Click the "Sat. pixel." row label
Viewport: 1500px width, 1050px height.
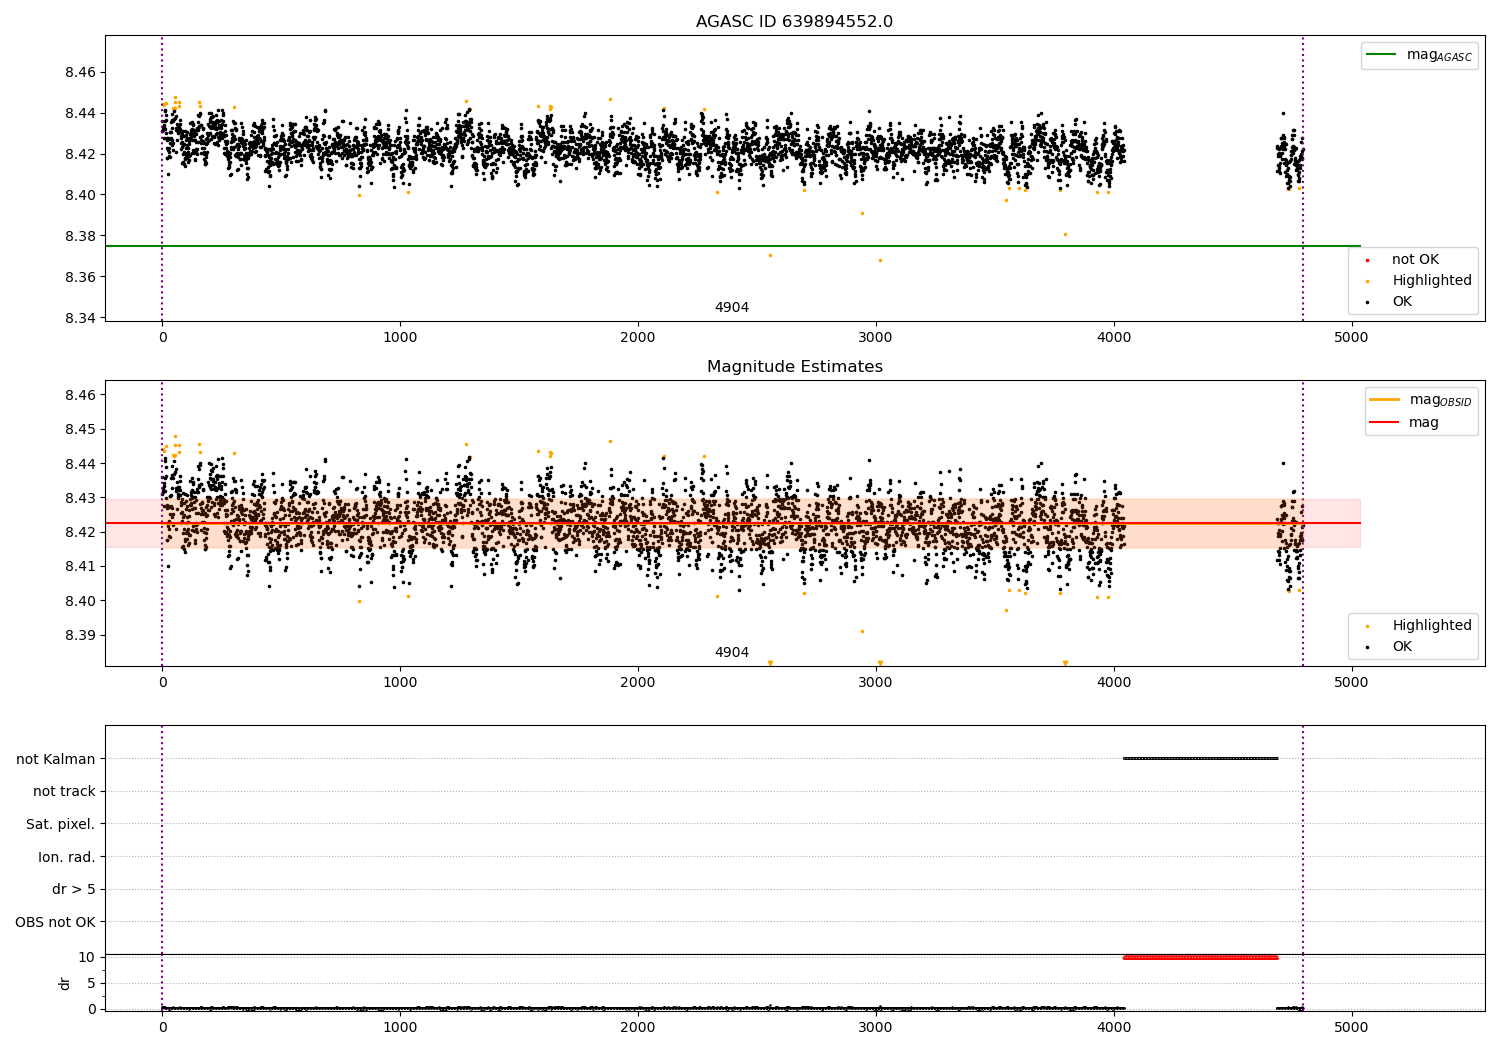(x=60, y=824)
